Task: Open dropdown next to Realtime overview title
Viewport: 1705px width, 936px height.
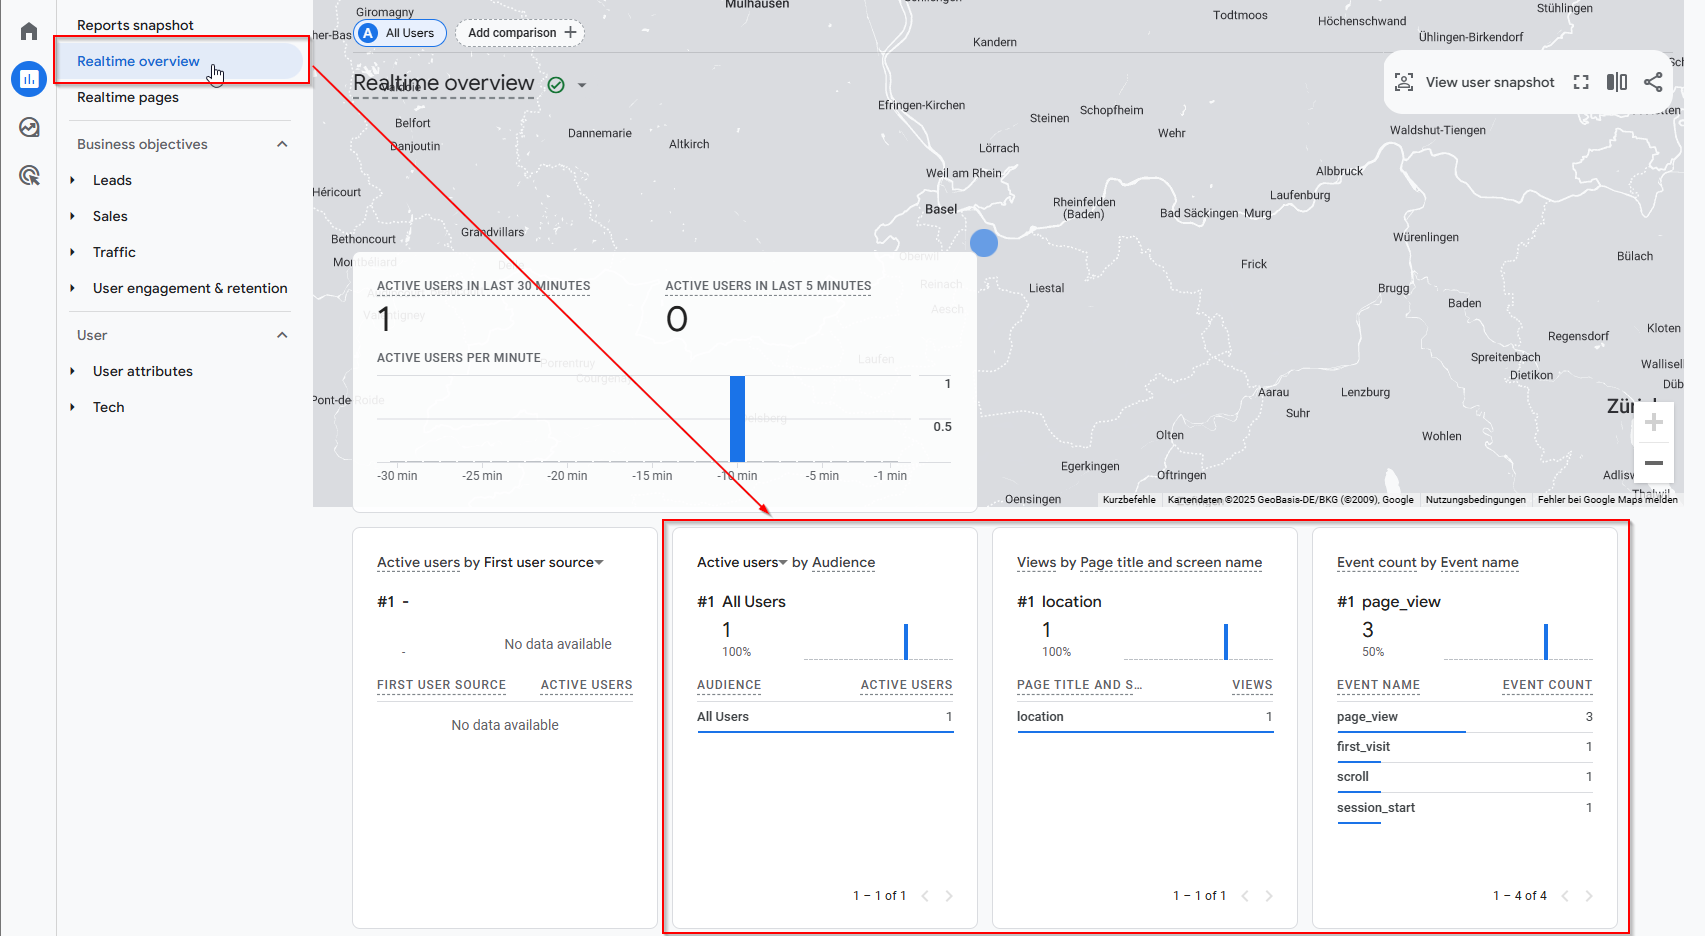Action: pos(582,85)
